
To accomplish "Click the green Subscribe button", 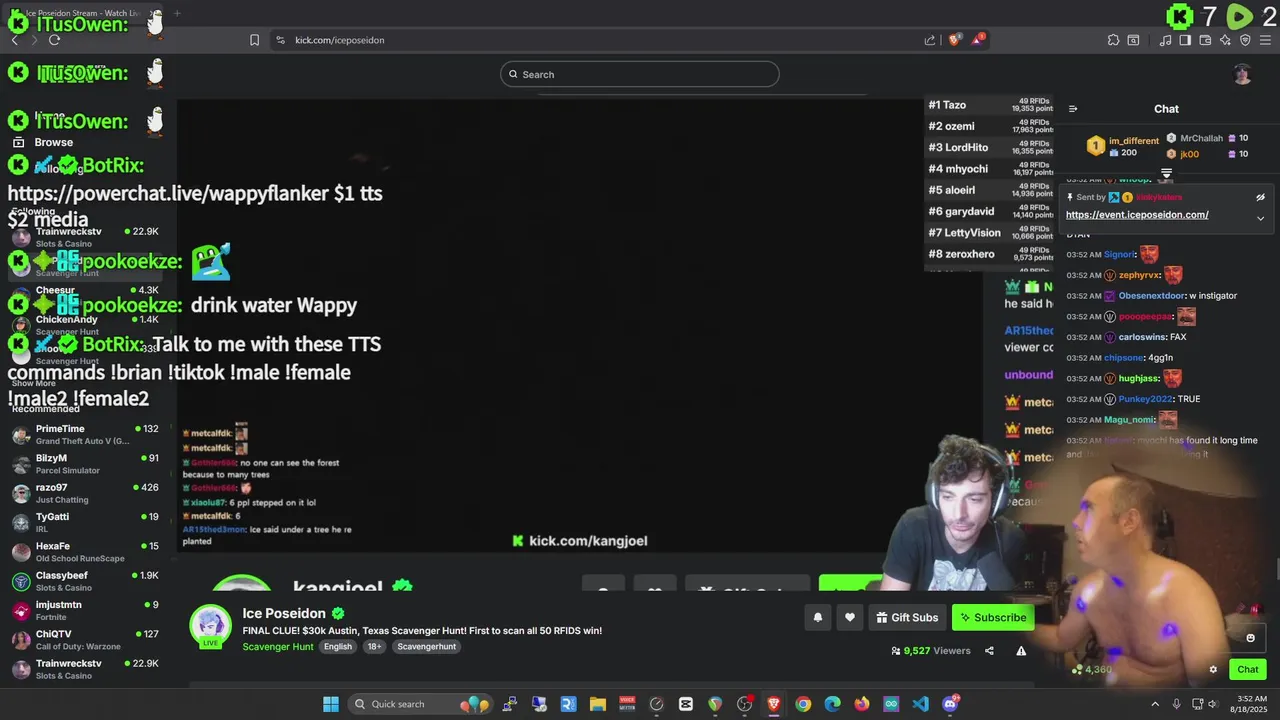I will [x=992, y=617].
